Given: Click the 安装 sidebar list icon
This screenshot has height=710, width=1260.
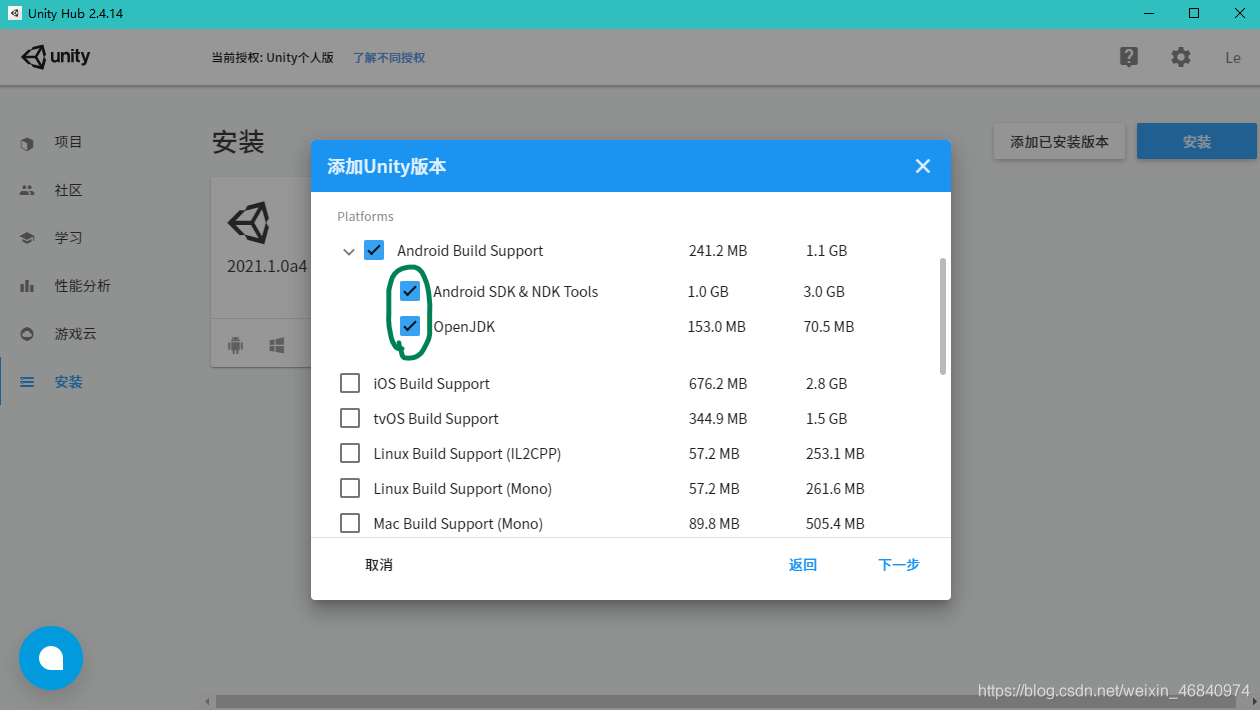Looking at the screenshot, I should tap(27, 382).
